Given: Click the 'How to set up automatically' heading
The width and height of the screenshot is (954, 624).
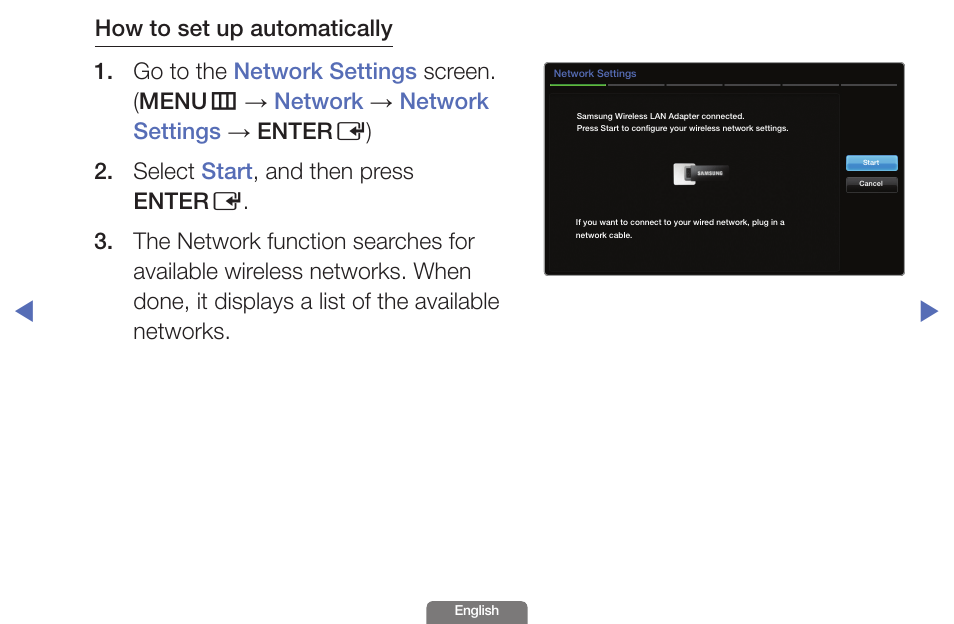Looking at the screenshot, I should [243, 29].
